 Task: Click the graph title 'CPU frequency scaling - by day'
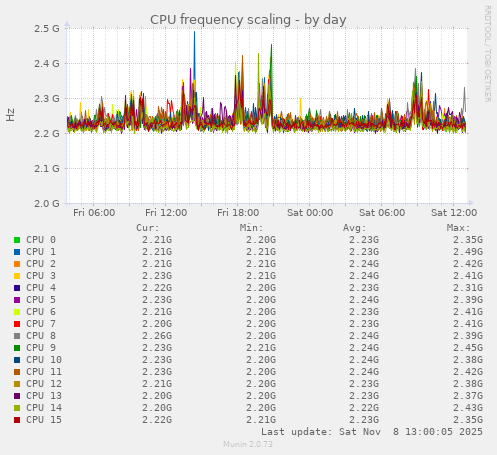(x=248, y=20)
